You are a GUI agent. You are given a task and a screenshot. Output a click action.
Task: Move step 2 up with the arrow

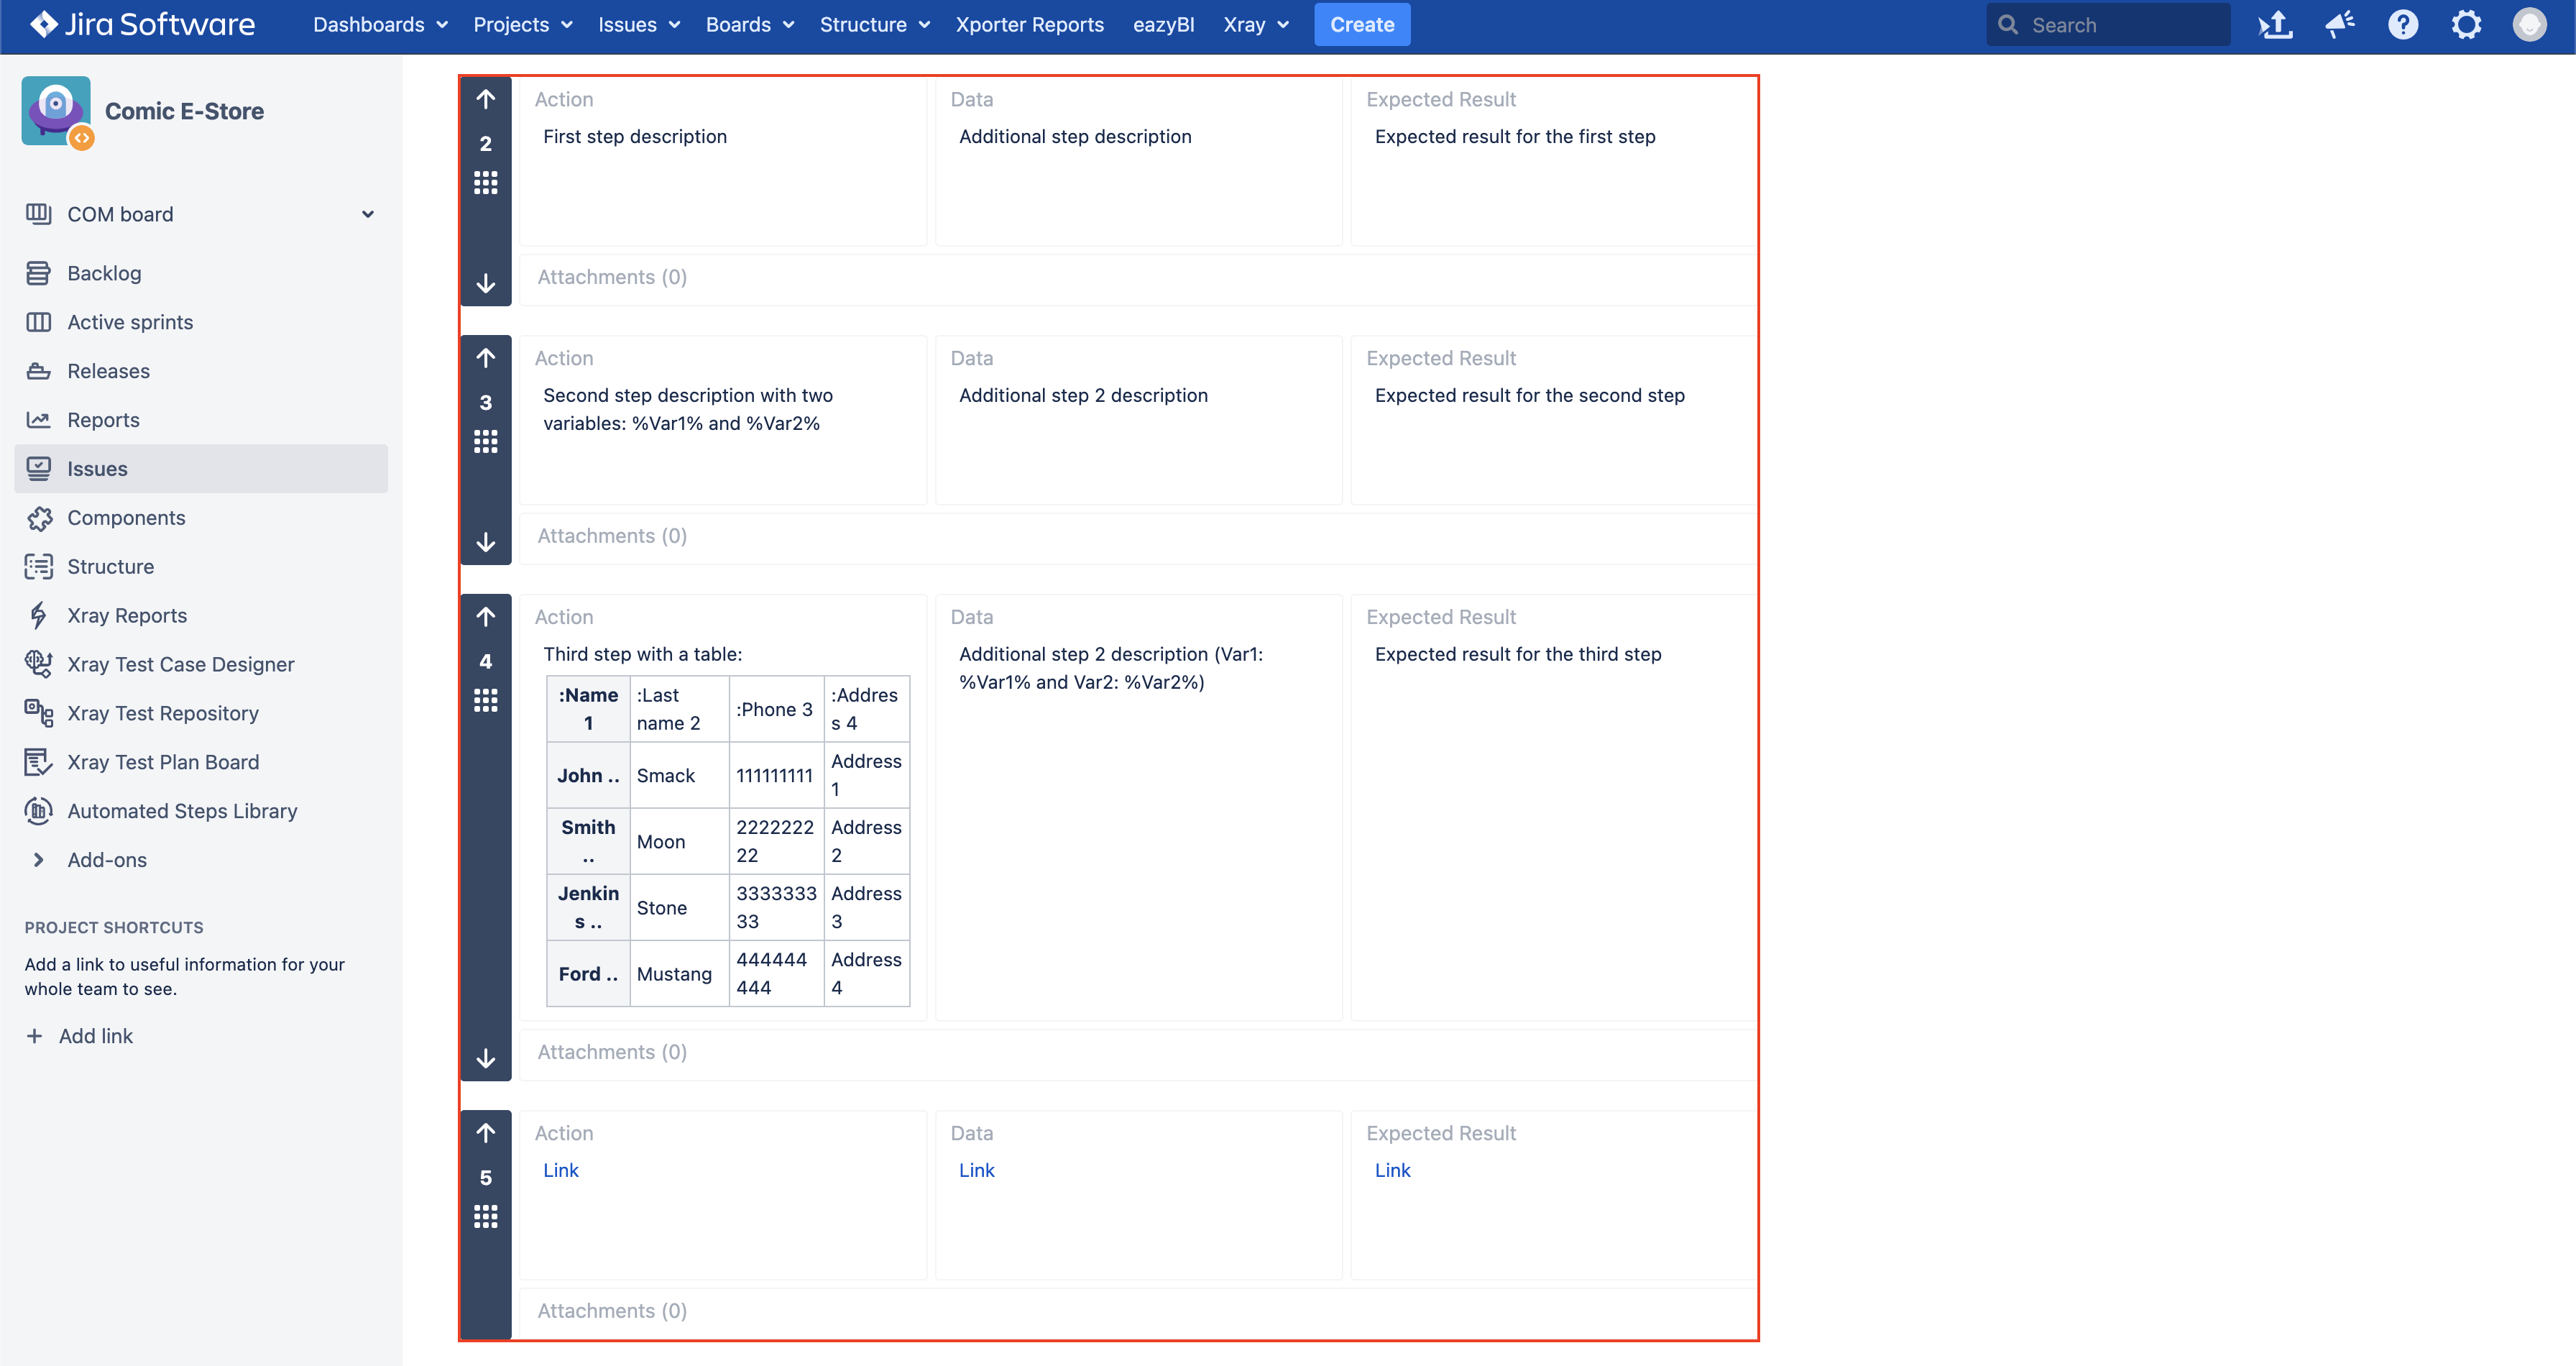(486, 99)
